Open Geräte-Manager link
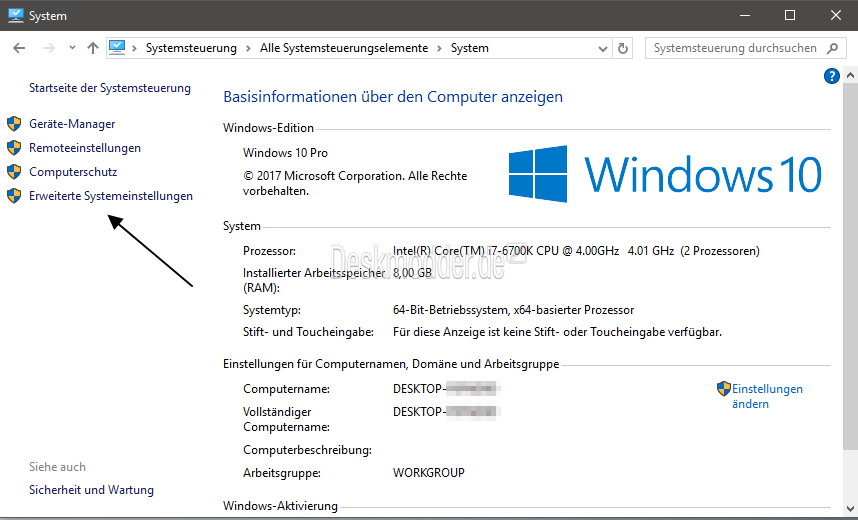The image size is (858, 520). (x=72, y=124)
